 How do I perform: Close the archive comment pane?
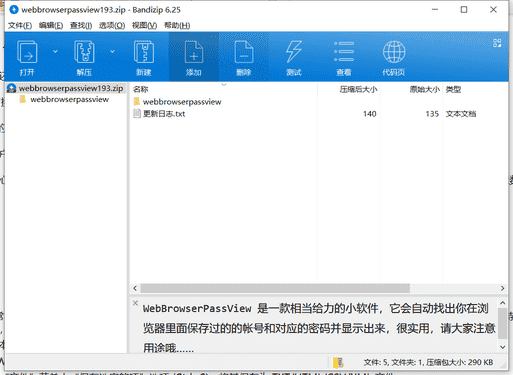click(x=135, y=303)
